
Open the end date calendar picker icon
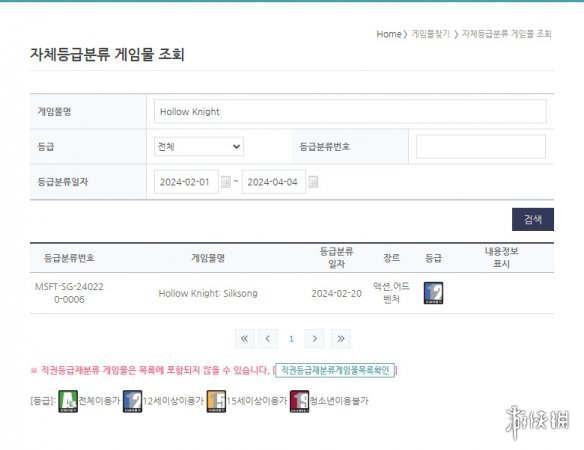pyautogui.click(x=313, y=182)
